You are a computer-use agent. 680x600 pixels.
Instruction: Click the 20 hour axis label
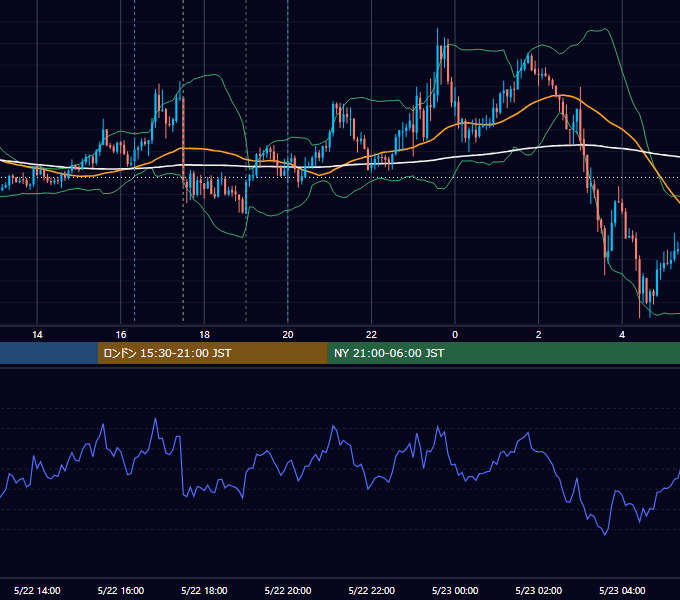coord(288,335)
